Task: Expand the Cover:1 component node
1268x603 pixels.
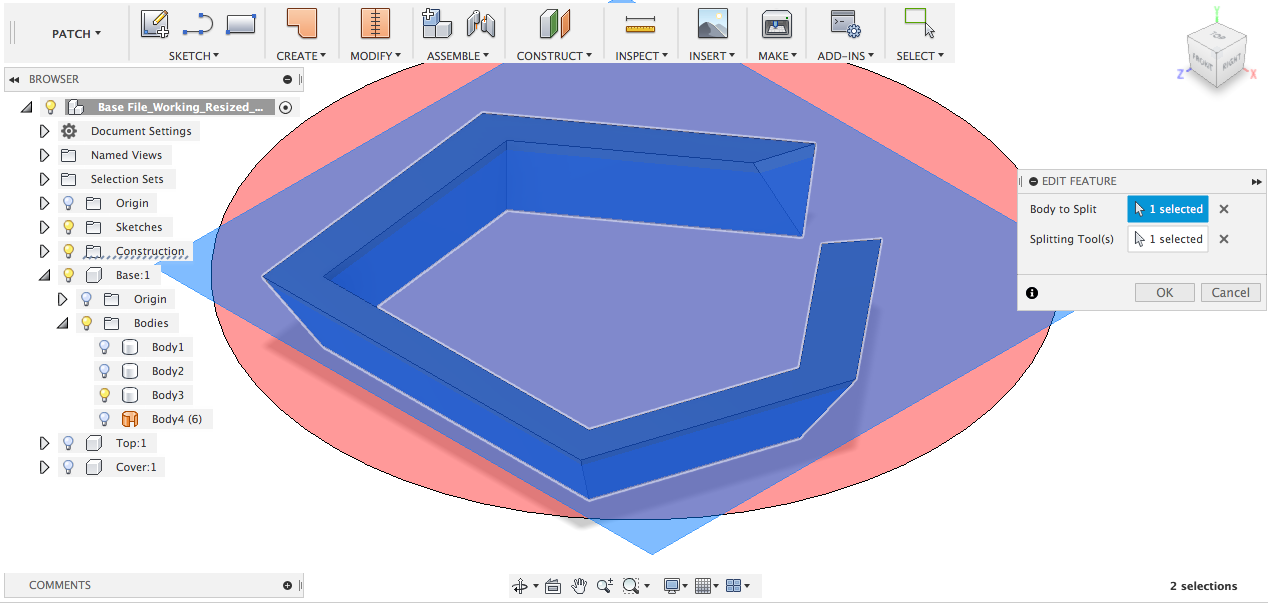Action: pos(44,467)
